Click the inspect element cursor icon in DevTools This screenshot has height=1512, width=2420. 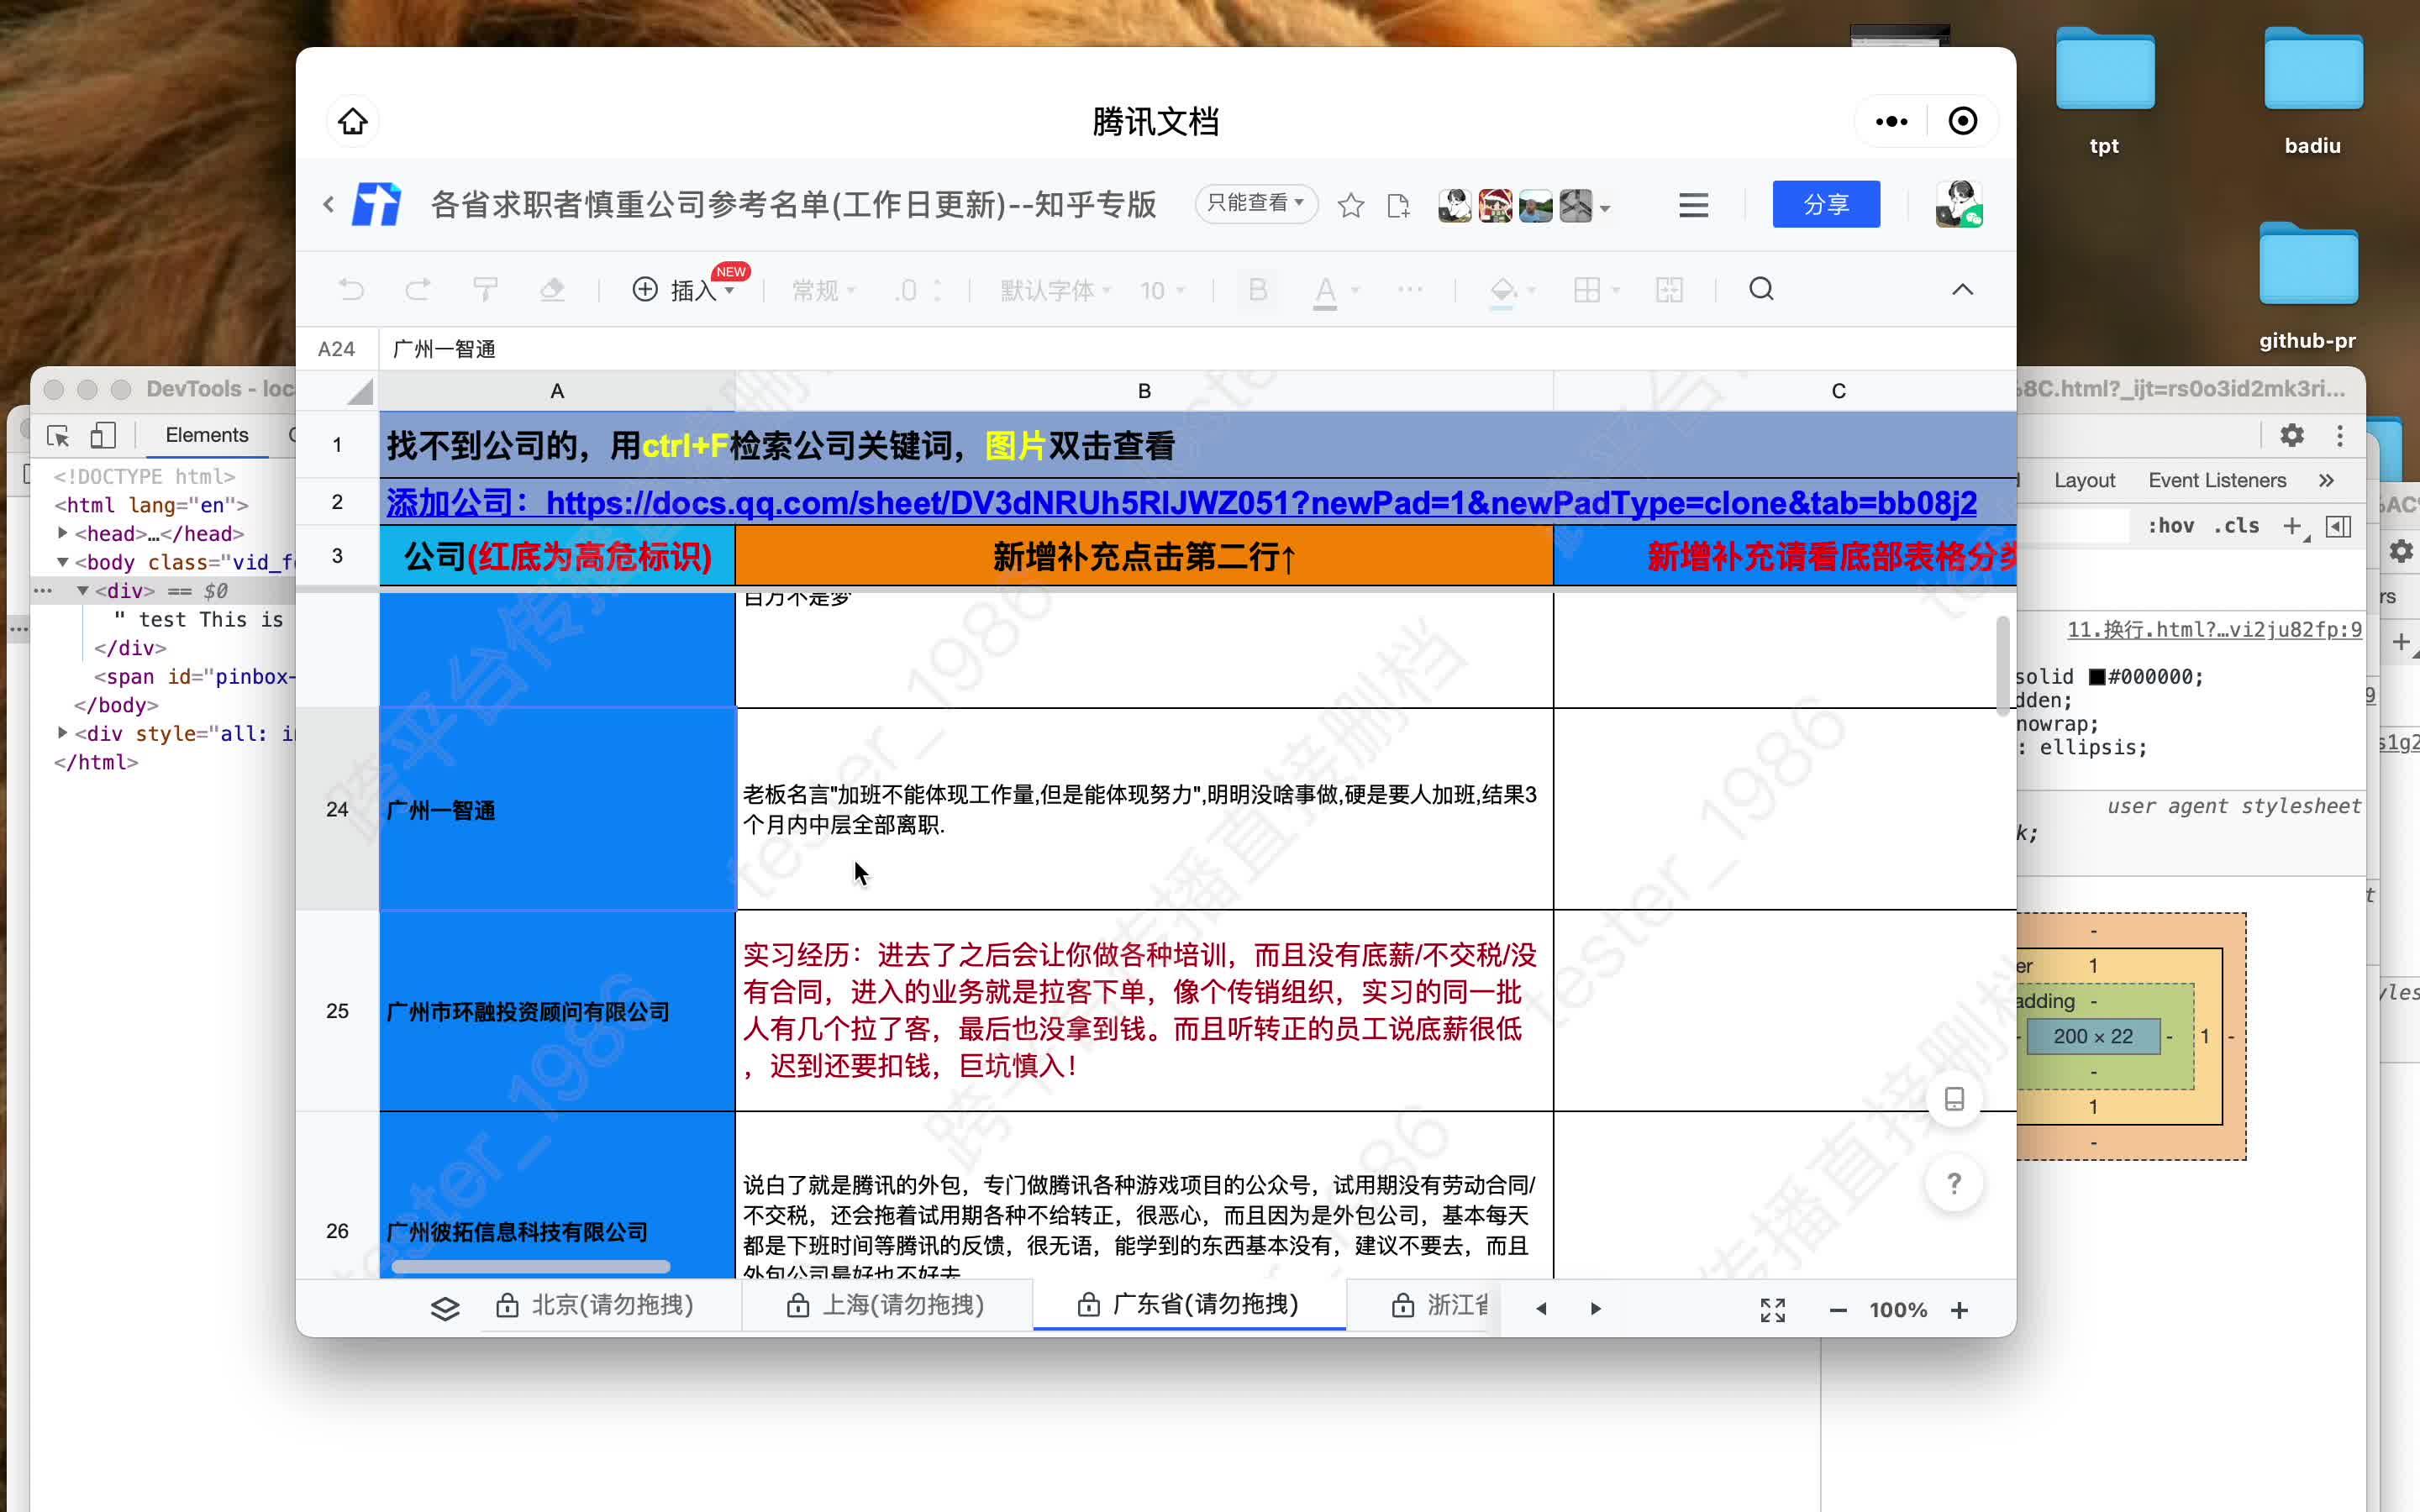point(57,435)
